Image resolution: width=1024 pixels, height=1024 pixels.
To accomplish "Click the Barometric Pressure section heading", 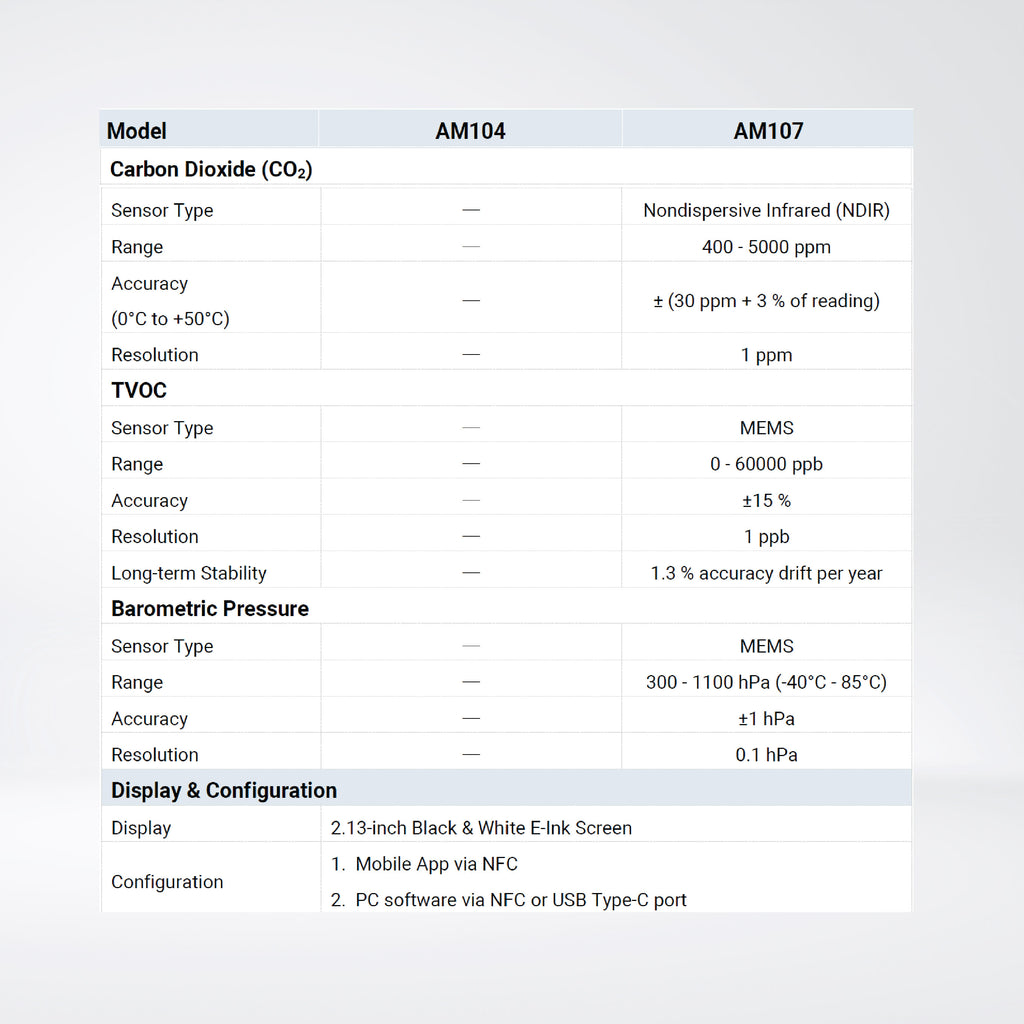I will 210,609.
